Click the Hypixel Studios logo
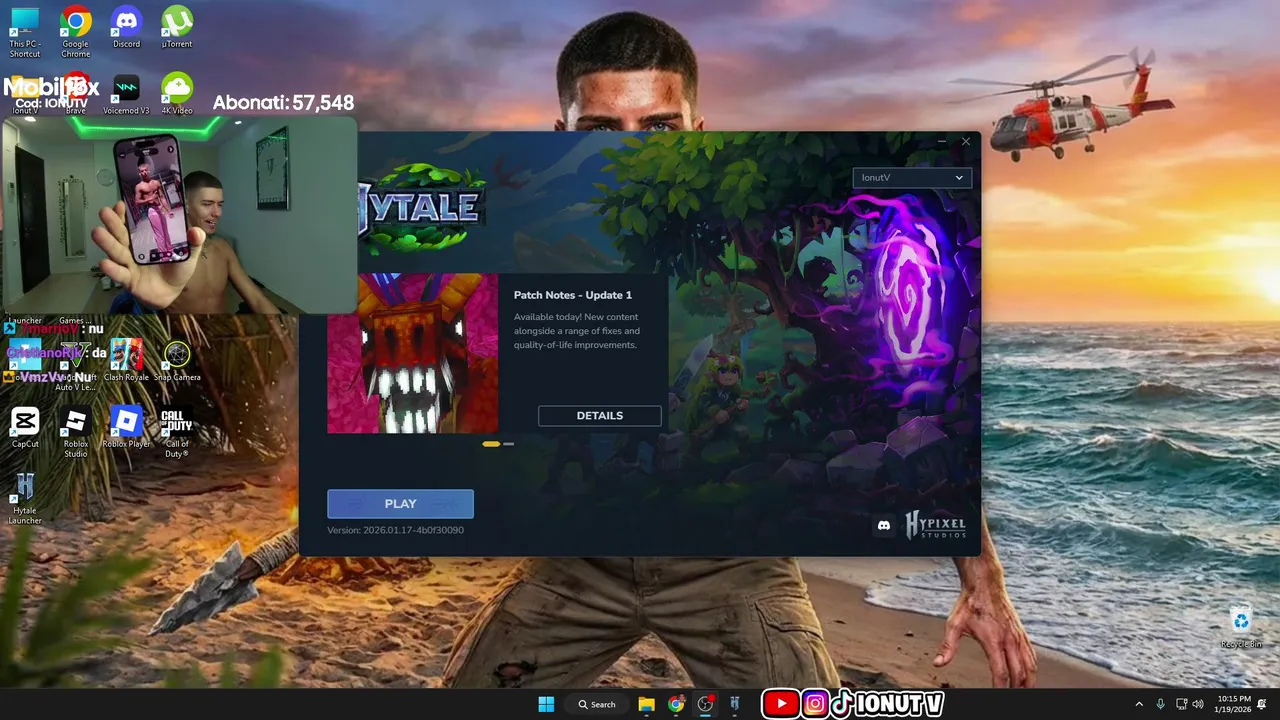 [x=936, y=525]
